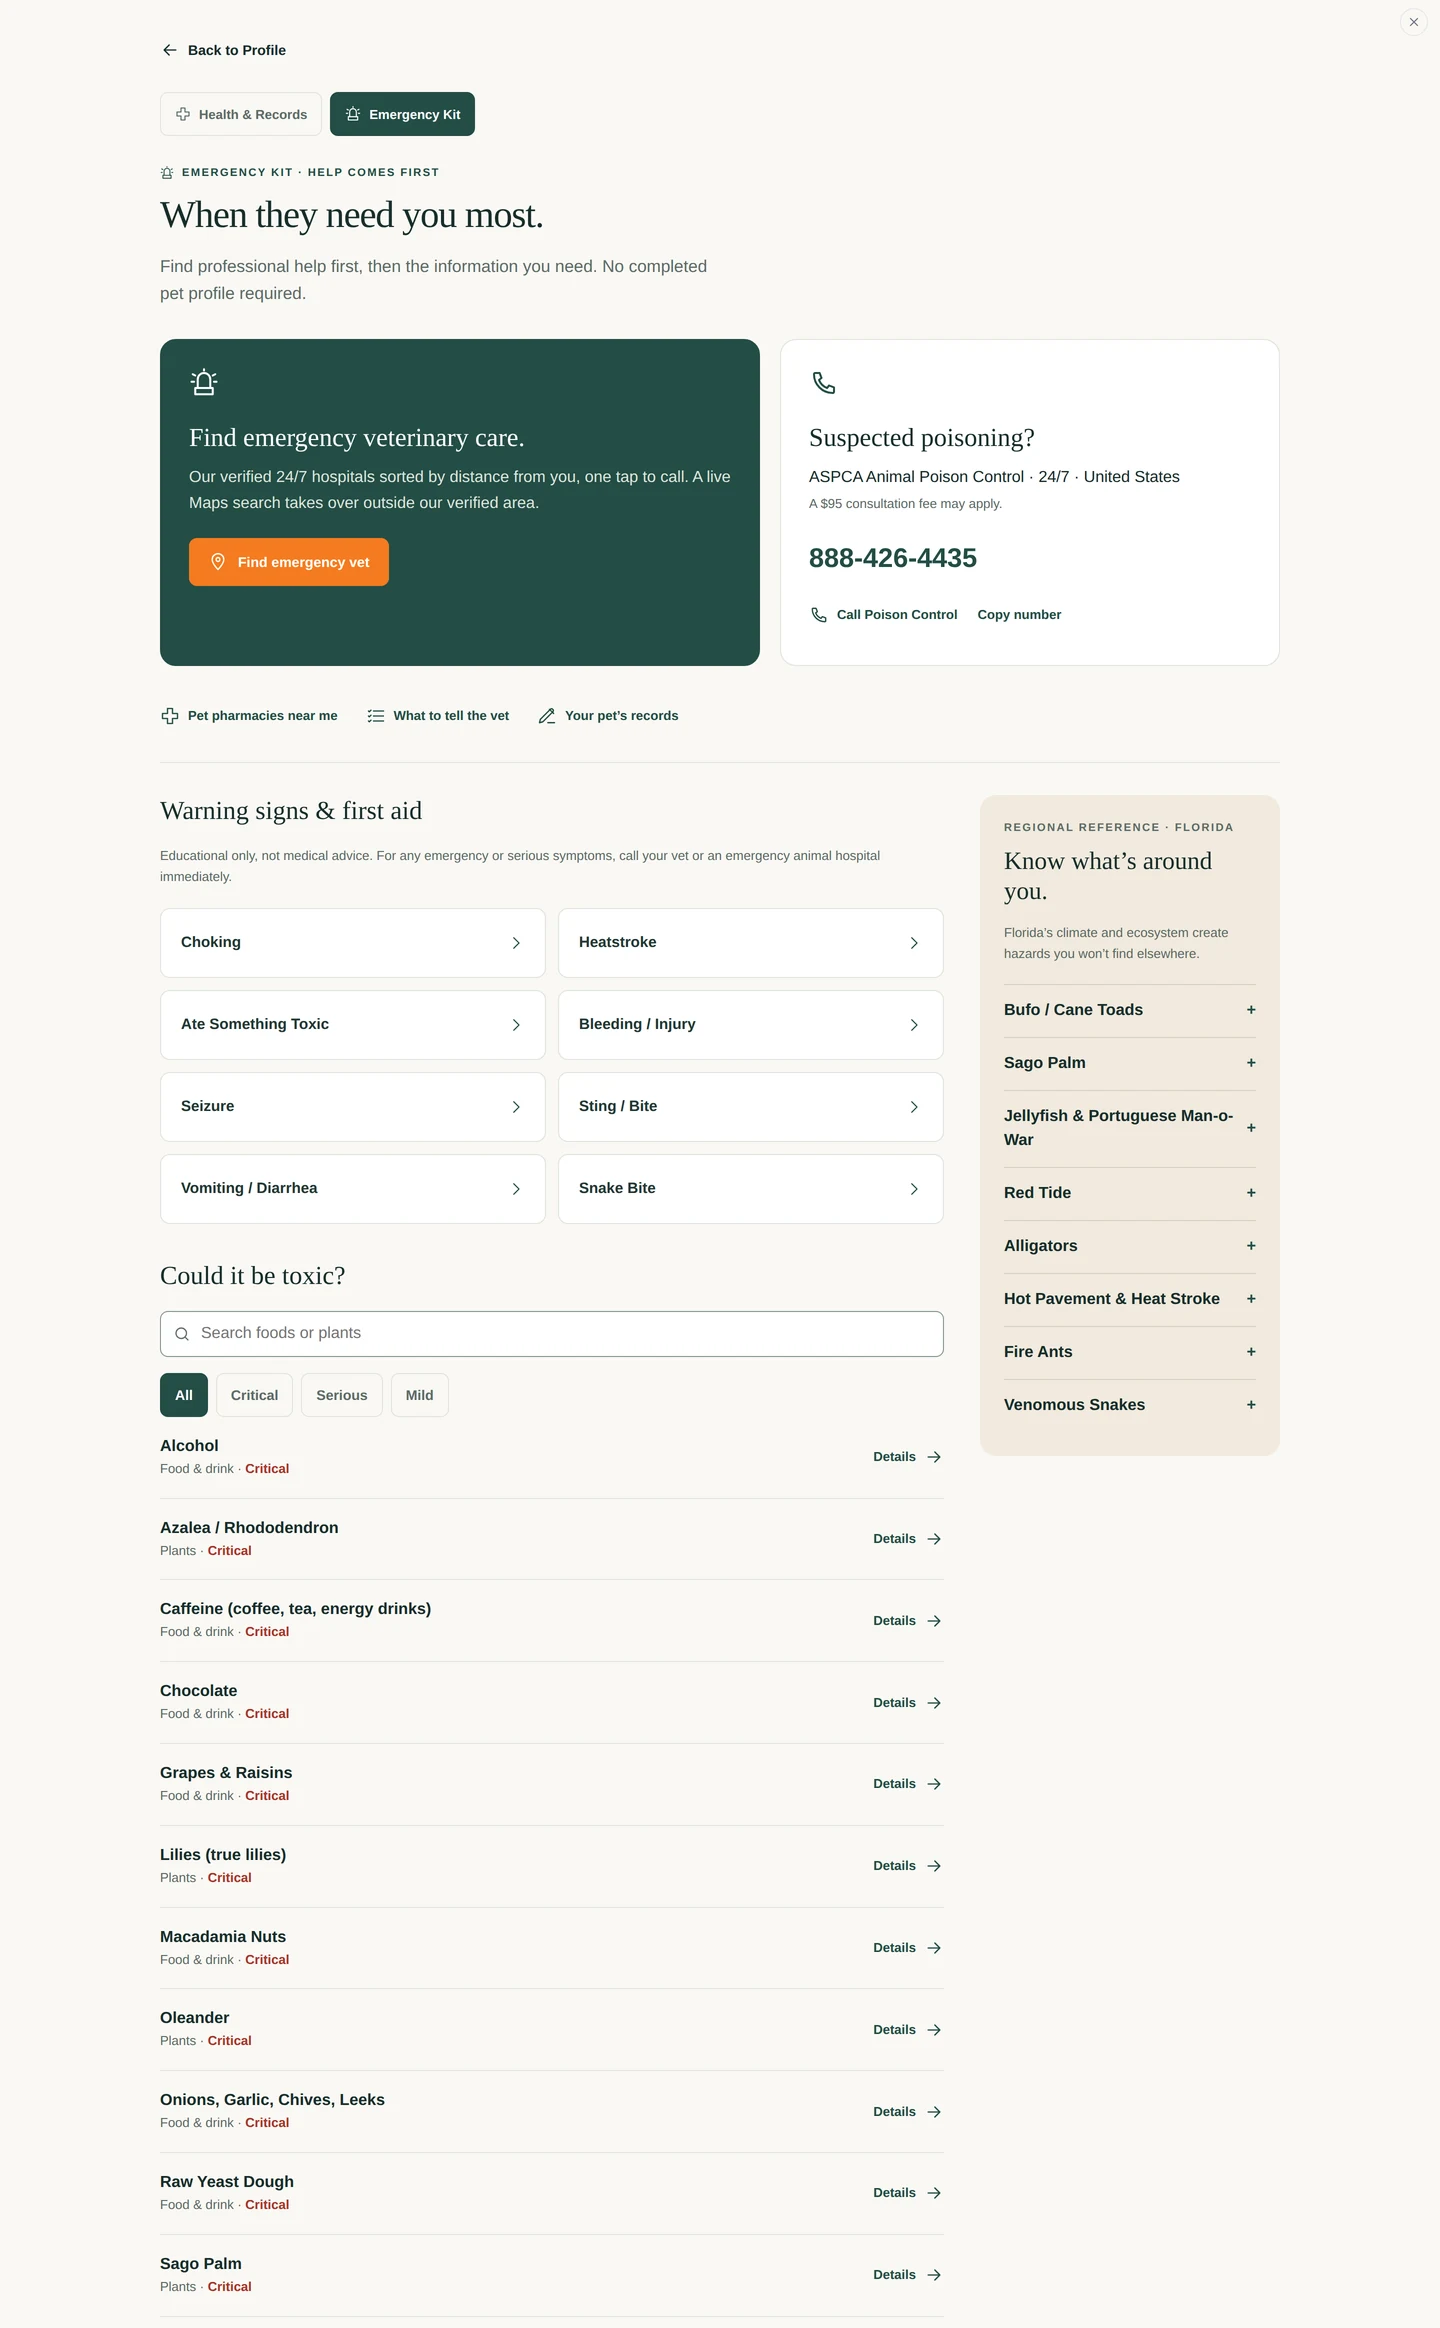Open the Bleeding / Injury card
The width and height of the screenshot is (1440, 2328).
tap(751, 1025)
